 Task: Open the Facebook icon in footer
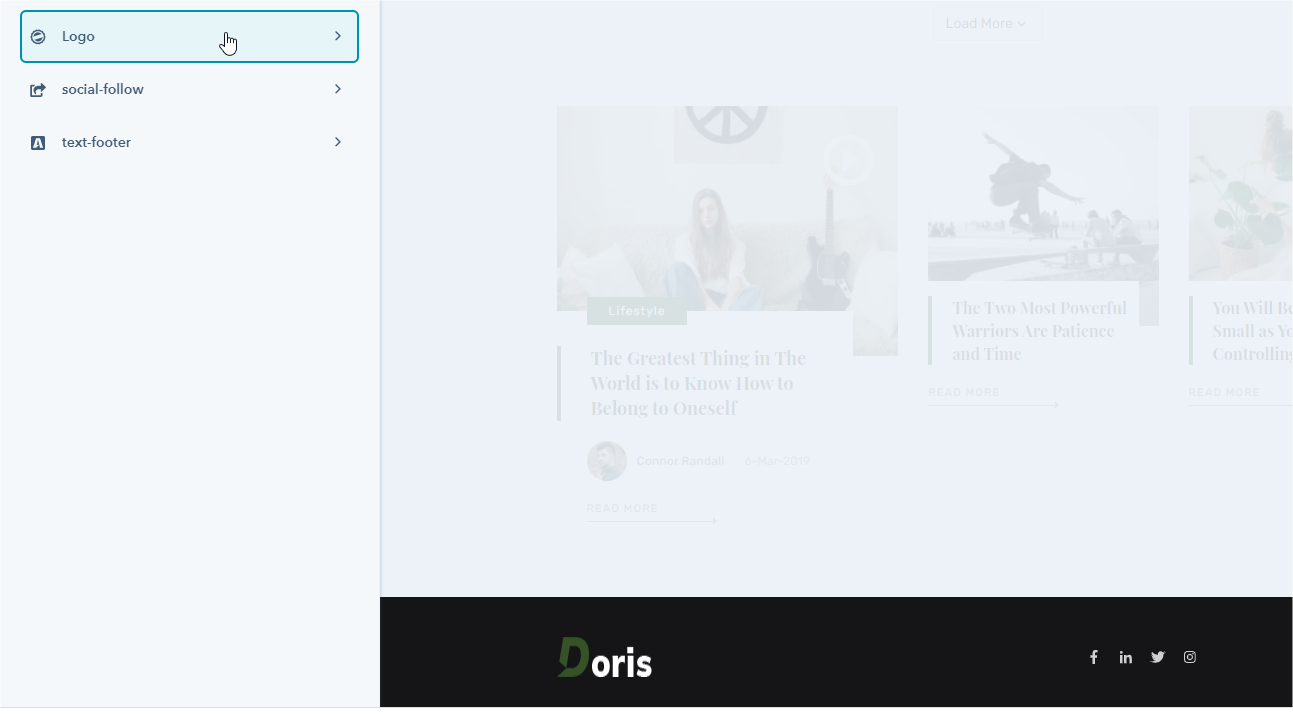(1094, 657)
